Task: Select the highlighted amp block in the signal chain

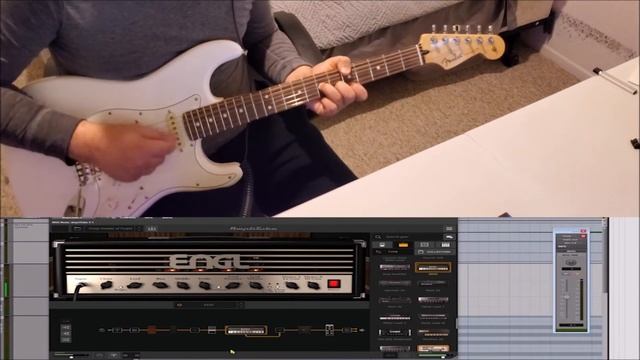Action: coord(246,330)
